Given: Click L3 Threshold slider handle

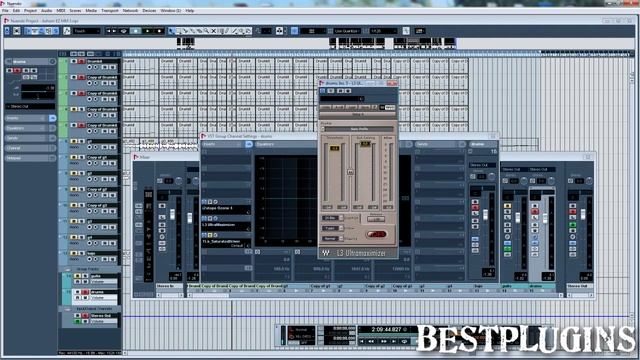Looking at the screenshot, I should click(x=335, y=148).
